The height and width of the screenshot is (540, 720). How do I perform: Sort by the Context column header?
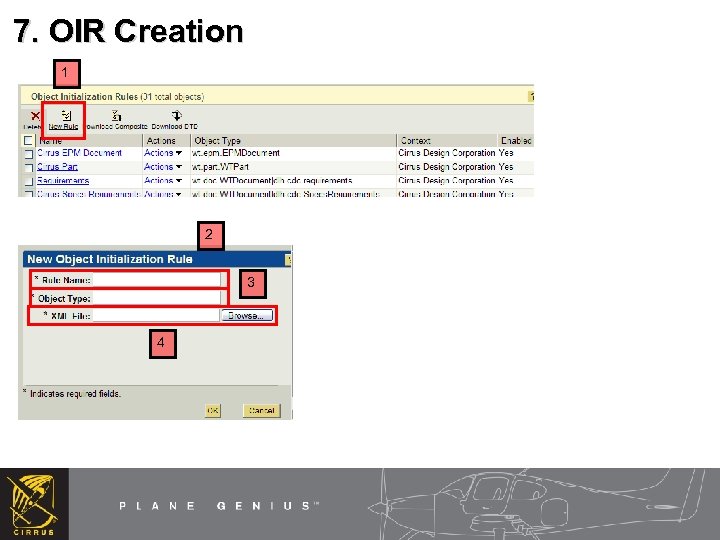[415, 141]
